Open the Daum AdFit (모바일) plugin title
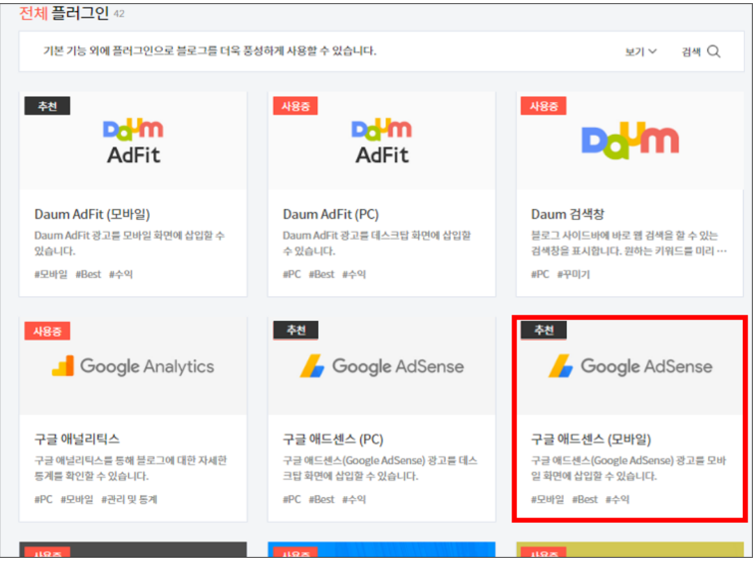756x562 pixels. [x=92, y=214]
